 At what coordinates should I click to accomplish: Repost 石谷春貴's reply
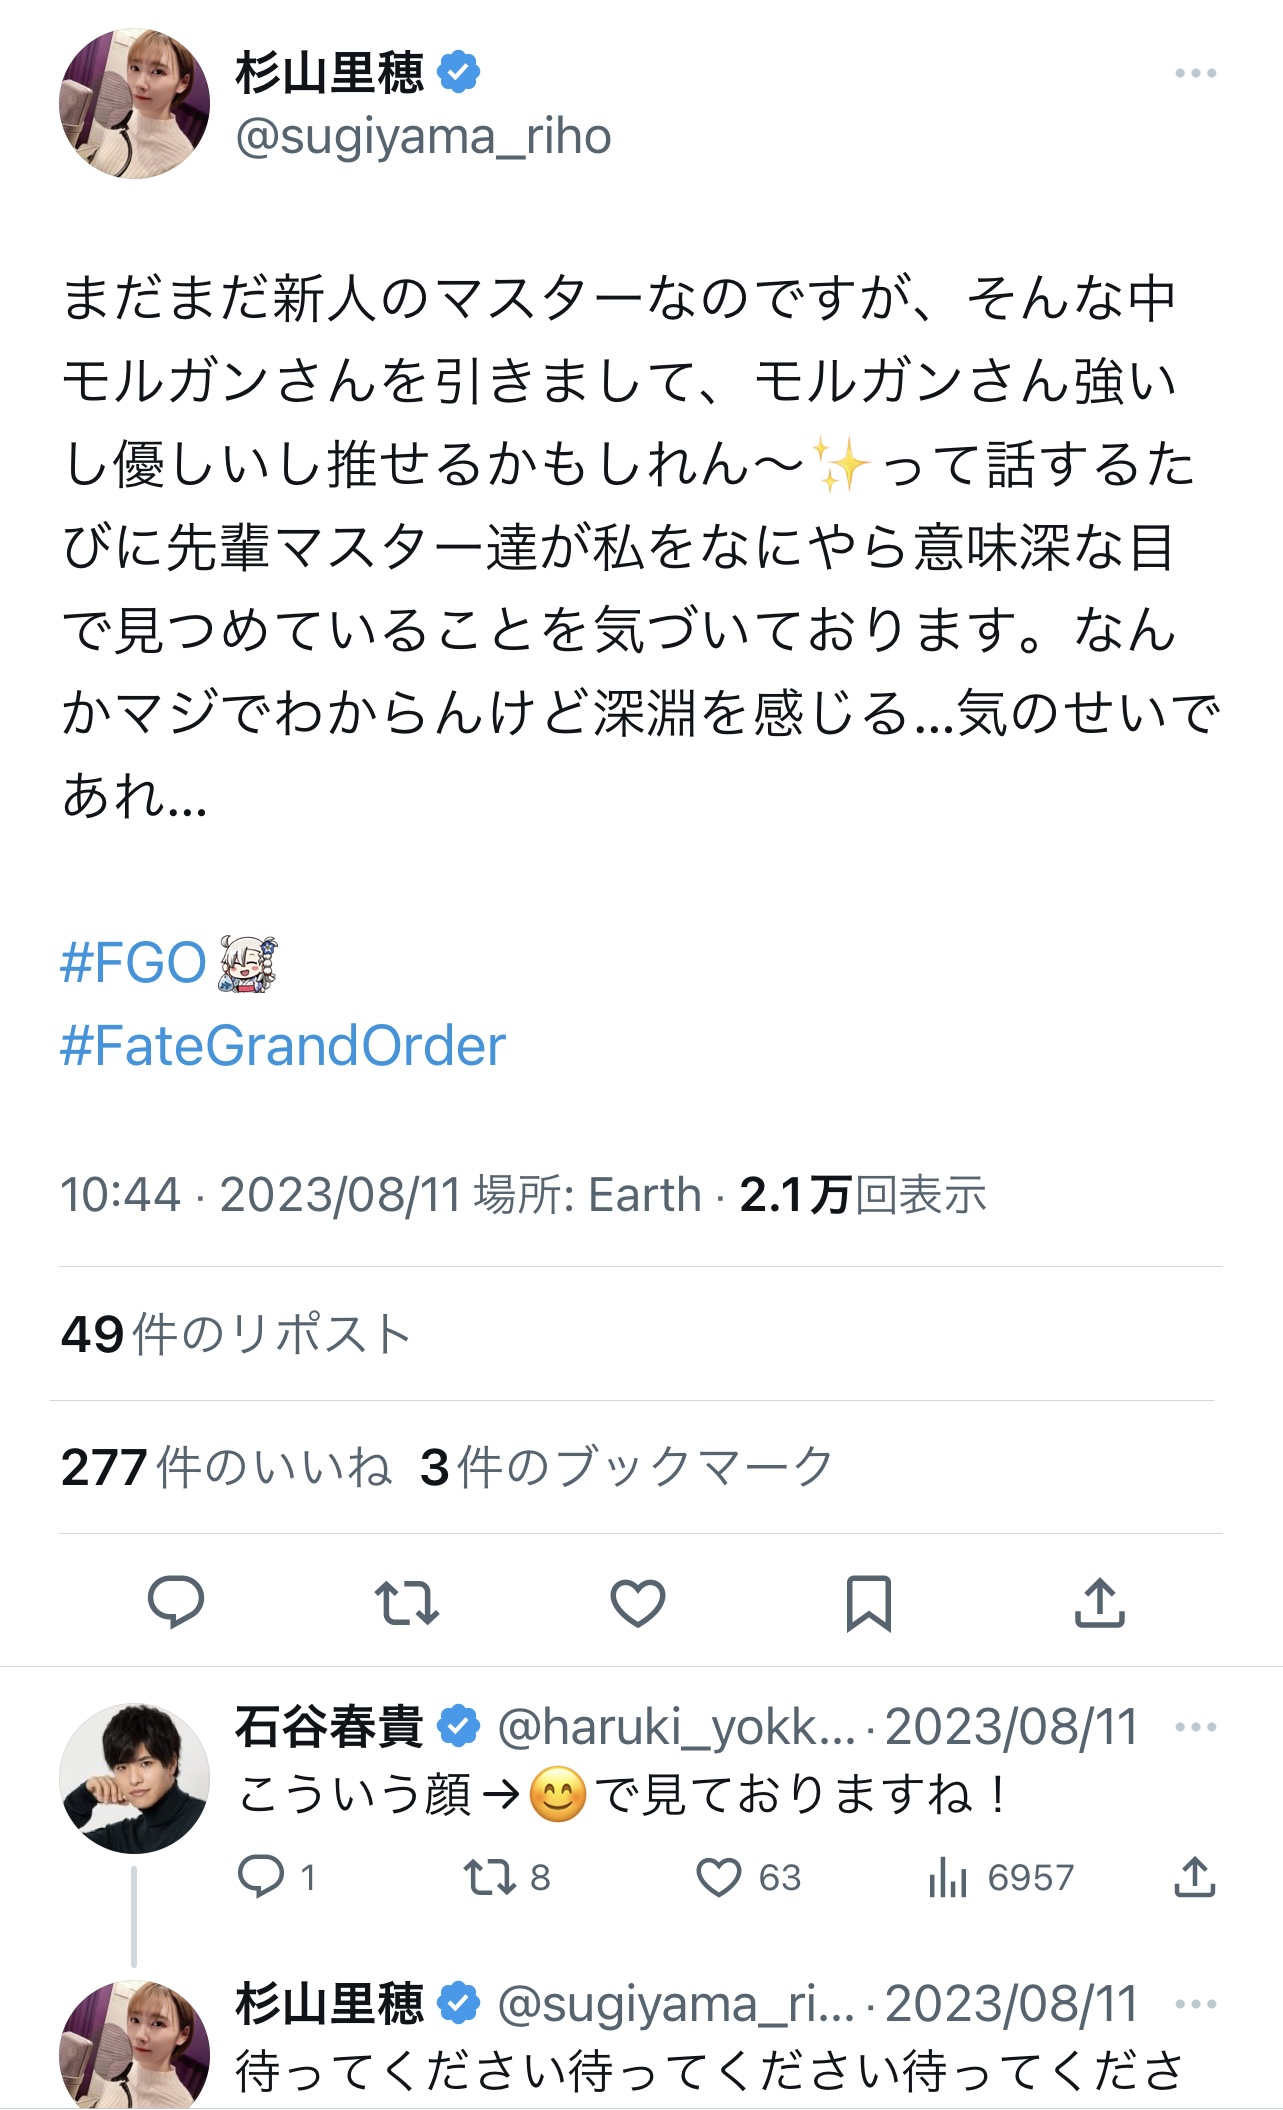point(490,1877)
